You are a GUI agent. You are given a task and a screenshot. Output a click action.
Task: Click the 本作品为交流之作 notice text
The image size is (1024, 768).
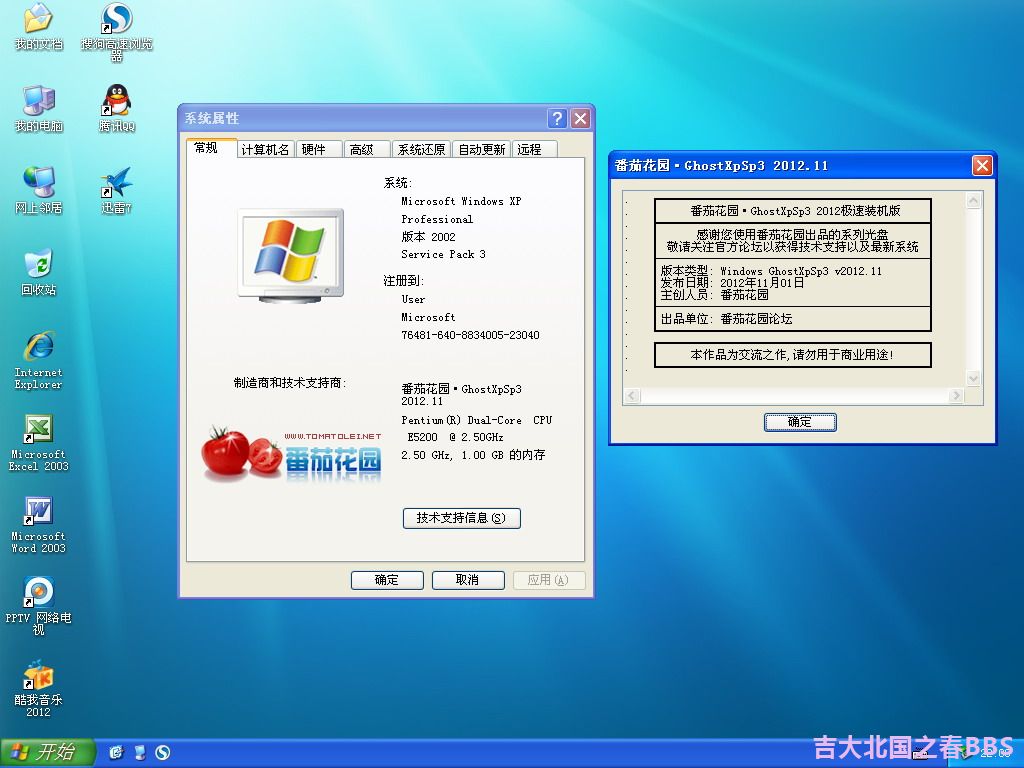tap(792, 355)
